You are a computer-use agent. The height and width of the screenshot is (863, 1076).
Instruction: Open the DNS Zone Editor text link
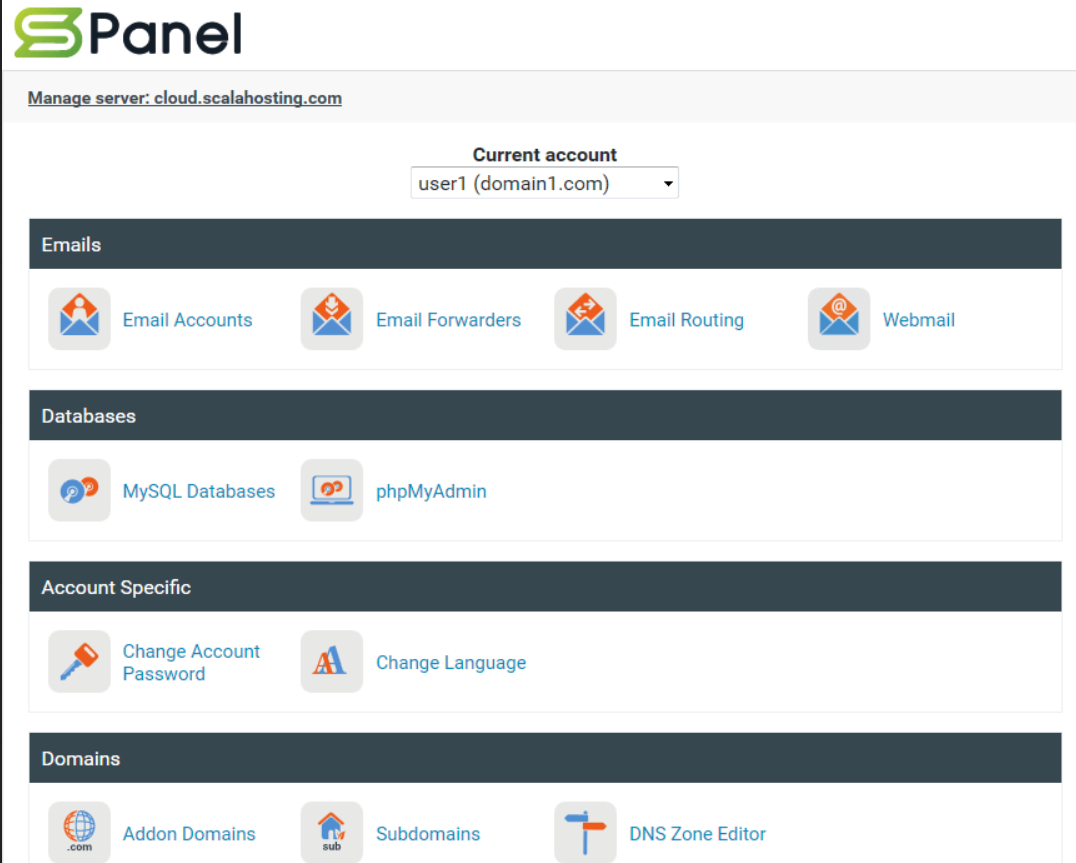point(697,834)
